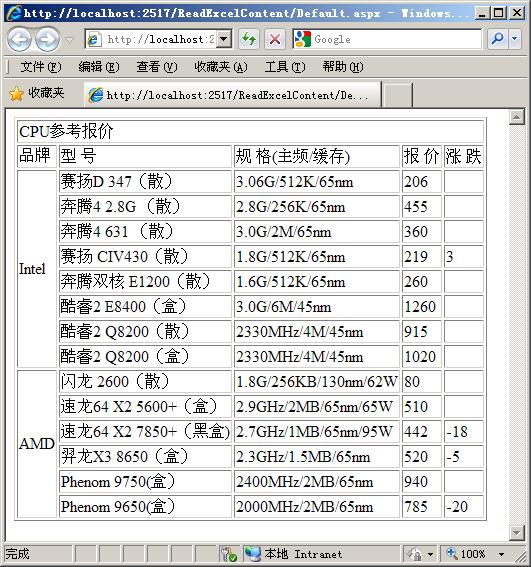The height and width of the screenshot is (567, 531).
Task: Click the 羿龙X3 8650（盒） model cell
Action: click(145, 456)
